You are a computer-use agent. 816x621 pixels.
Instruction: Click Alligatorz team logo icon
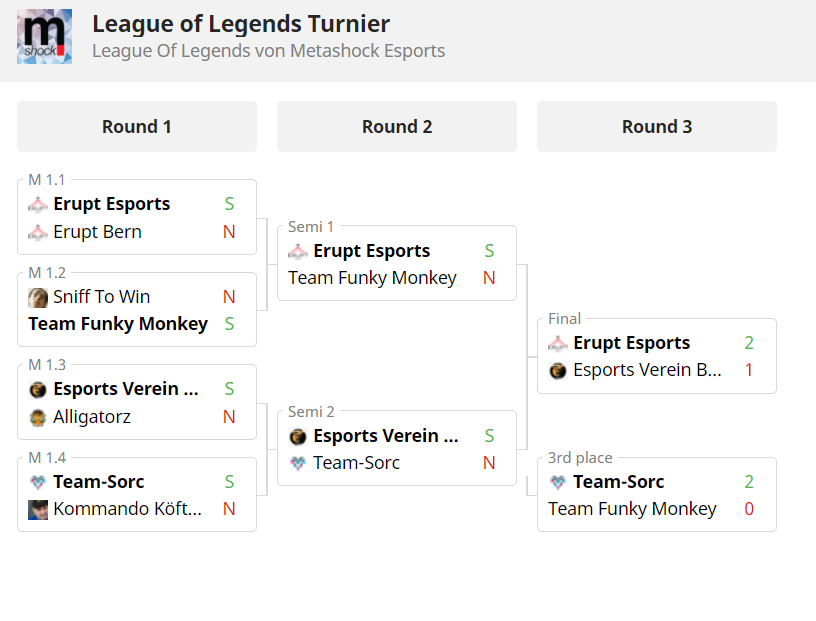(x=38, y=417)
